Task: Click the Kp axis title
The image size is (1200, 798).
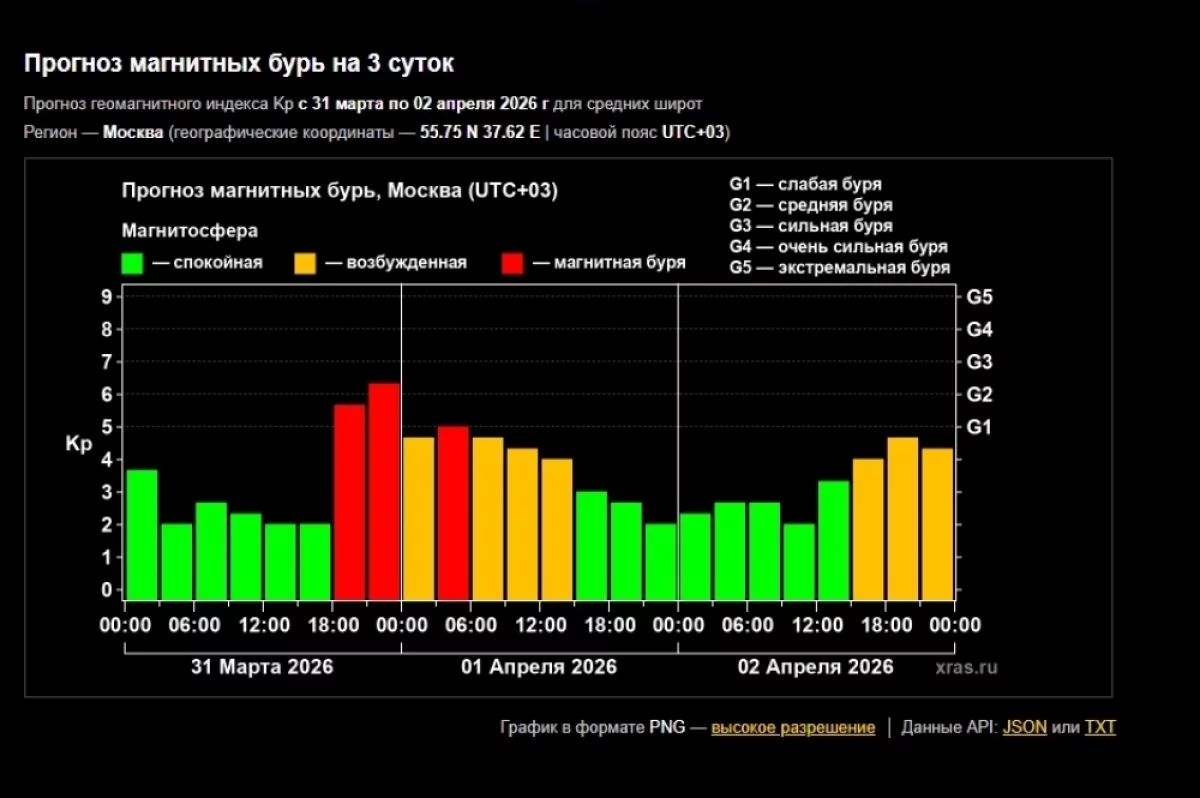Action: [79, 445]
